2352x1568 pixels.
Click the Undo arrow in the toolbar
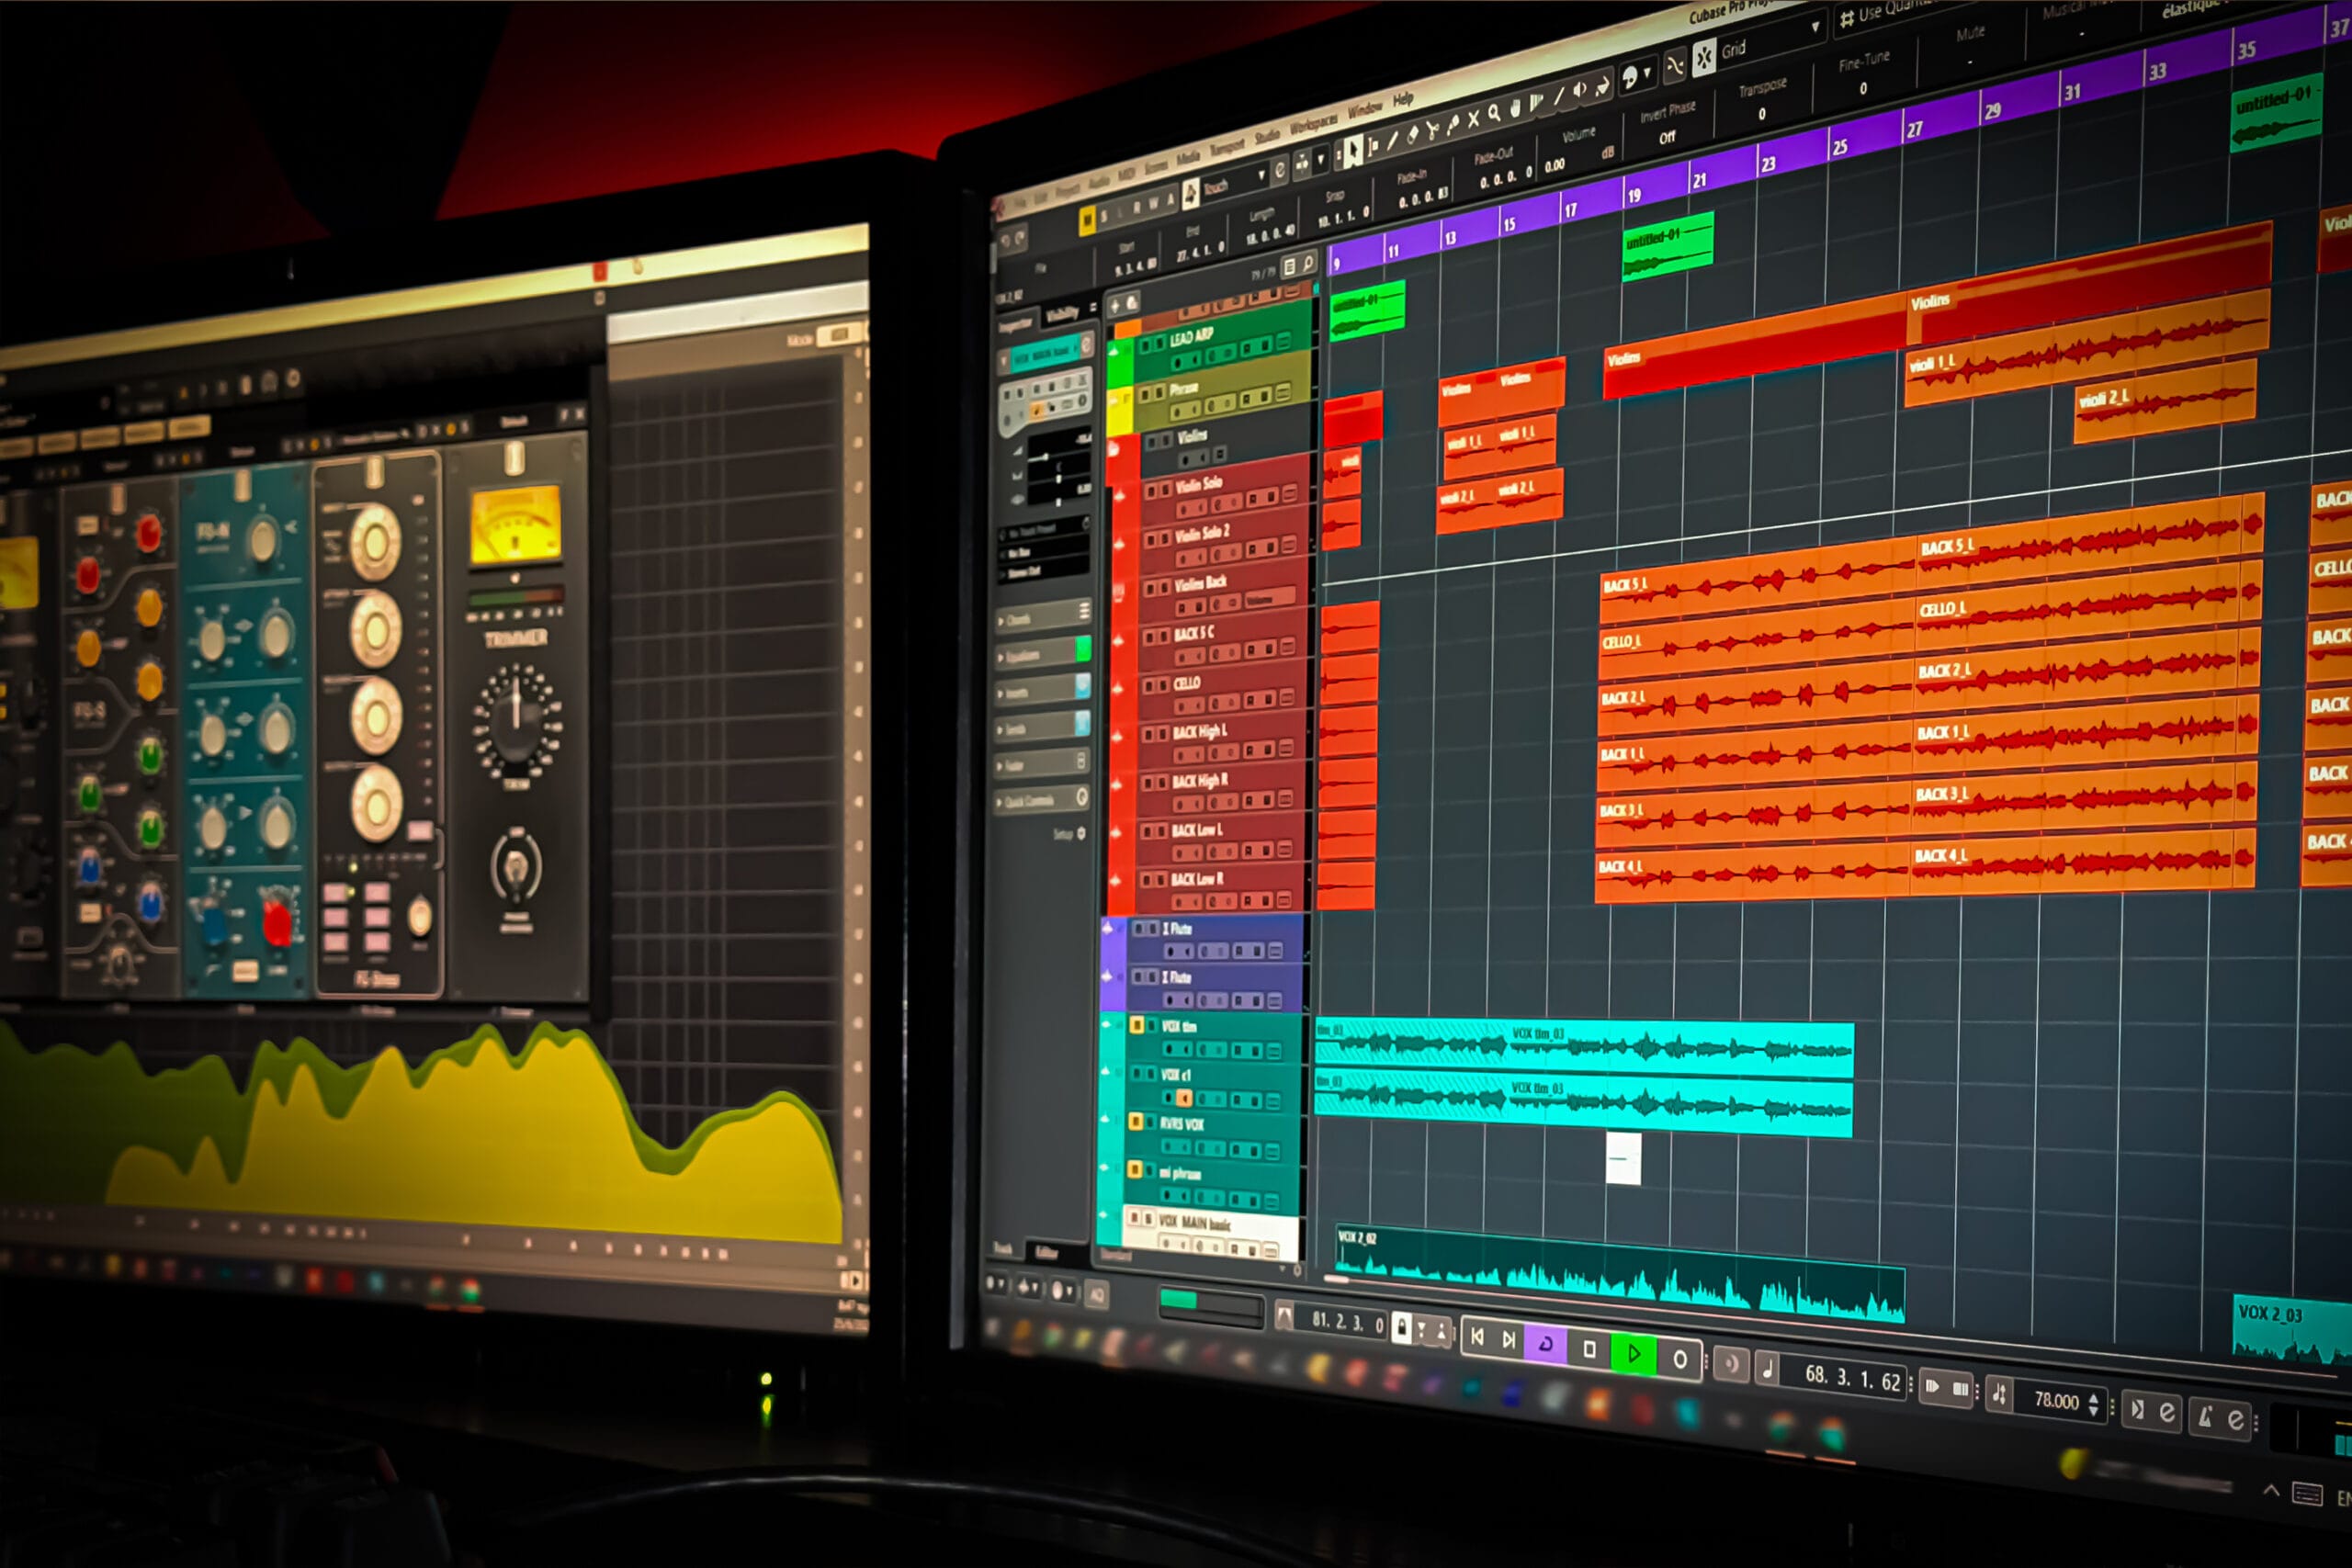tap(1006, 242)
